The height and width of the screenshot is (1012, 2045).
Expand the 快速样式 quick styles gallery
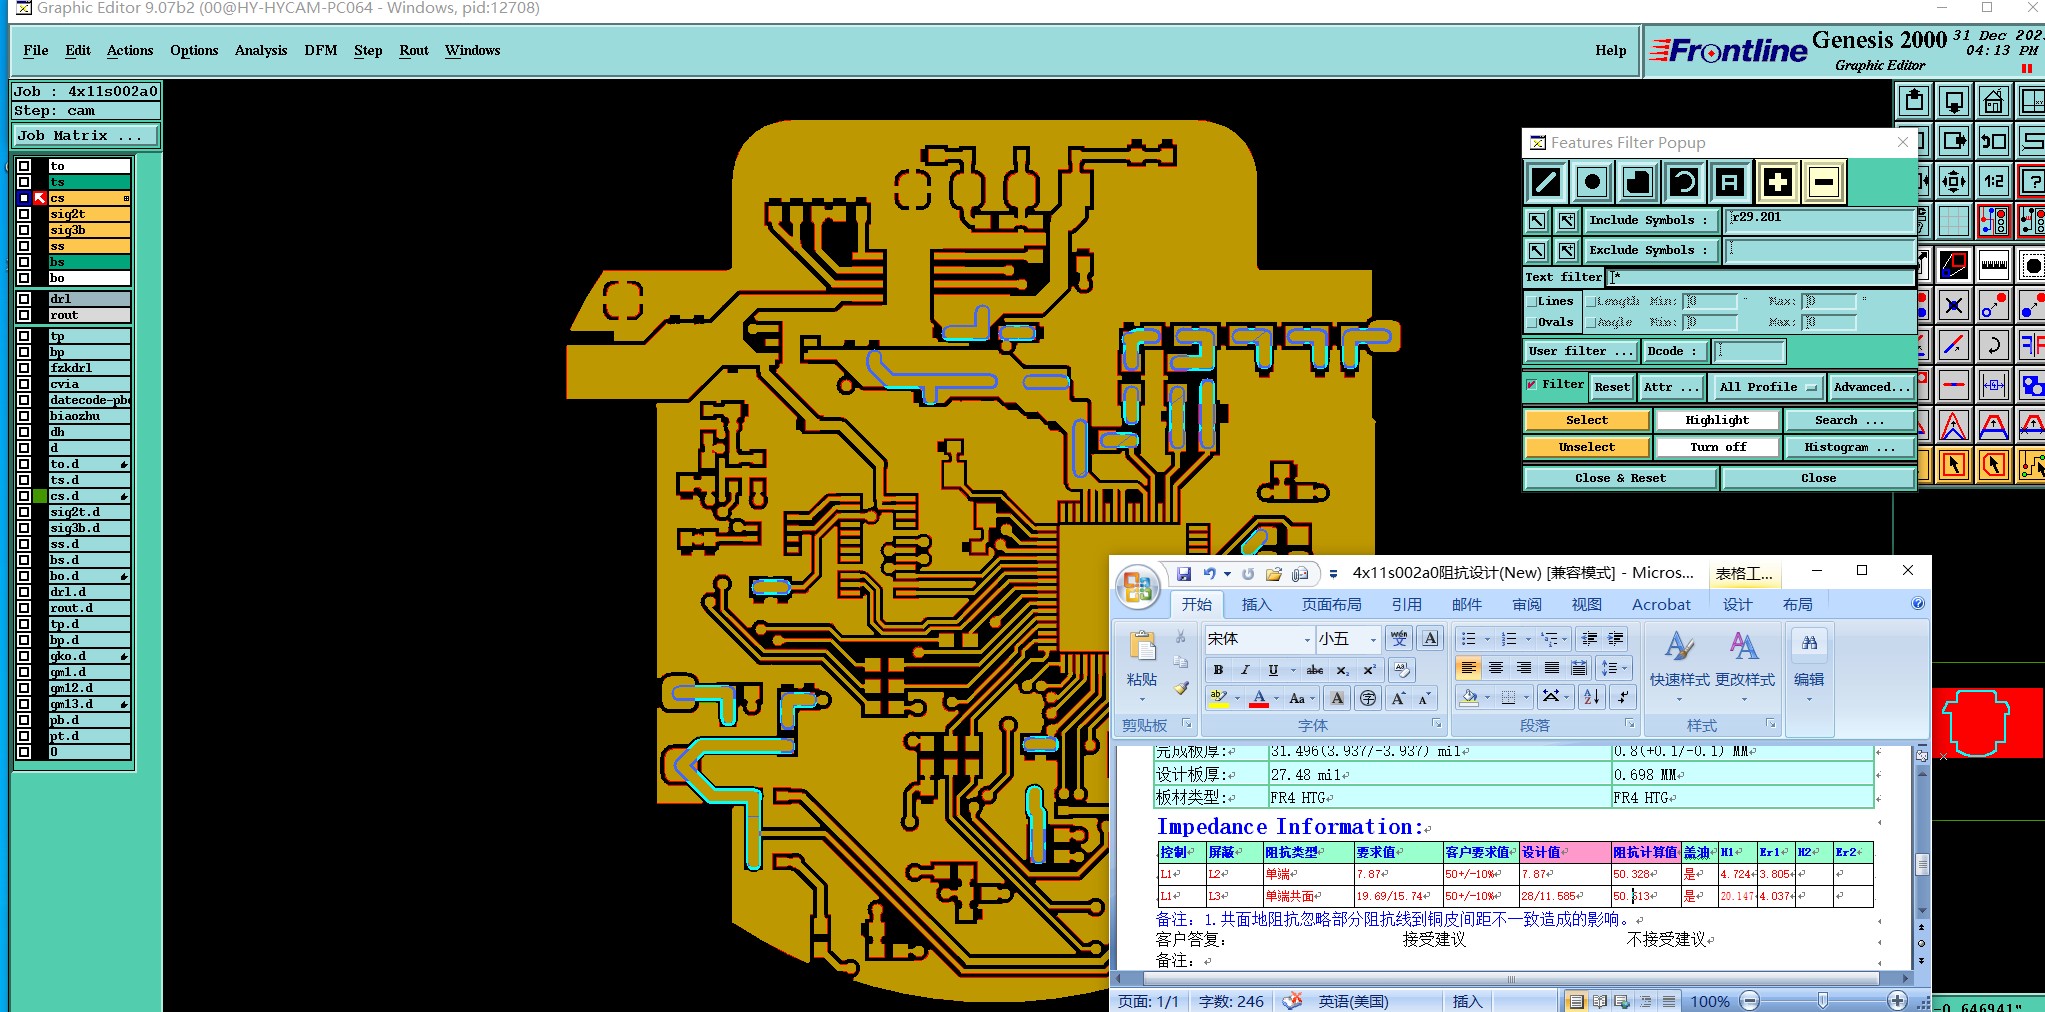pos(1679,662)
